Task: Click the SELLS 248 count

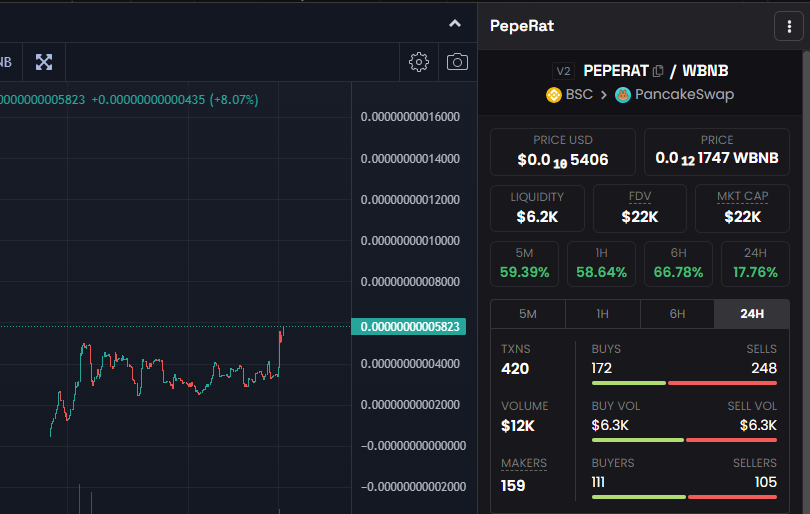Action: click(764, 368)
